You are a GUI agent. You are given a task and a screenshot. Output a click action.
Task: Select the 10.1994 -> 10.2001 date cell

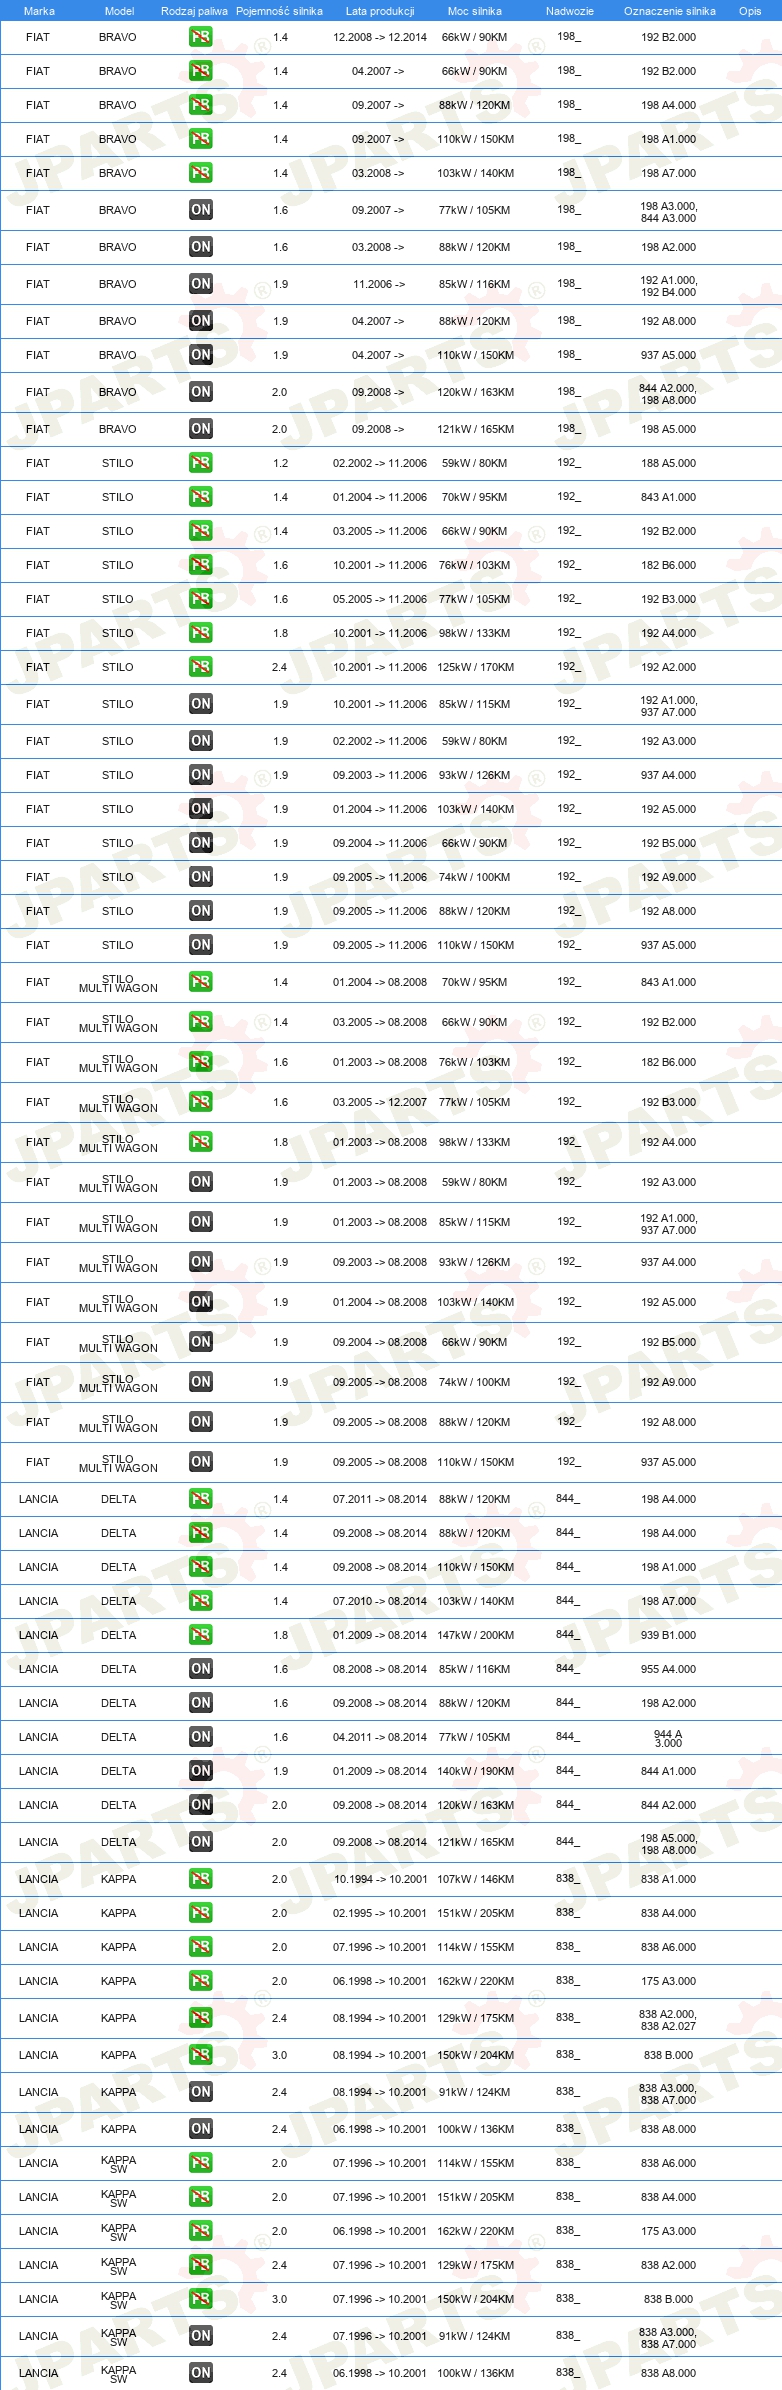380,1879
